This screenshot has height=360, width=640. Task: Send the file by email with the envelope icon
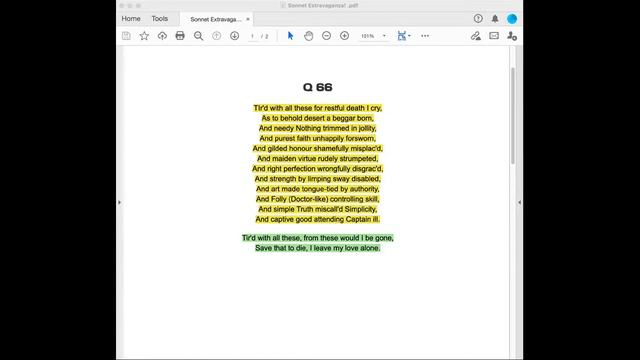click(x=494, y=36)
